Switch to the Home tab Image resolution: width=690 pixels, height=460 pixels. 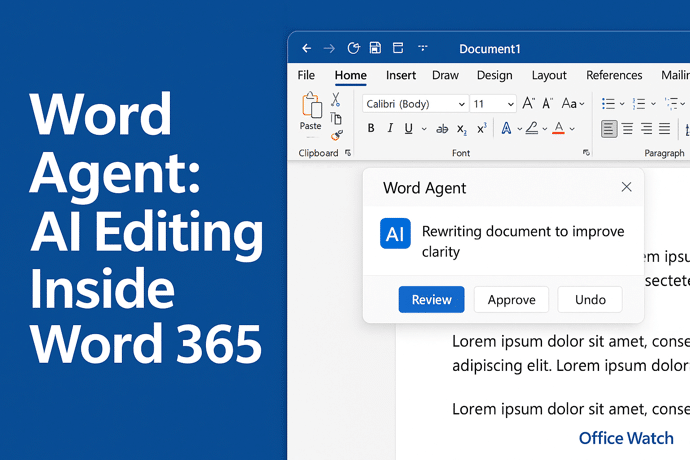coord(351,75)
